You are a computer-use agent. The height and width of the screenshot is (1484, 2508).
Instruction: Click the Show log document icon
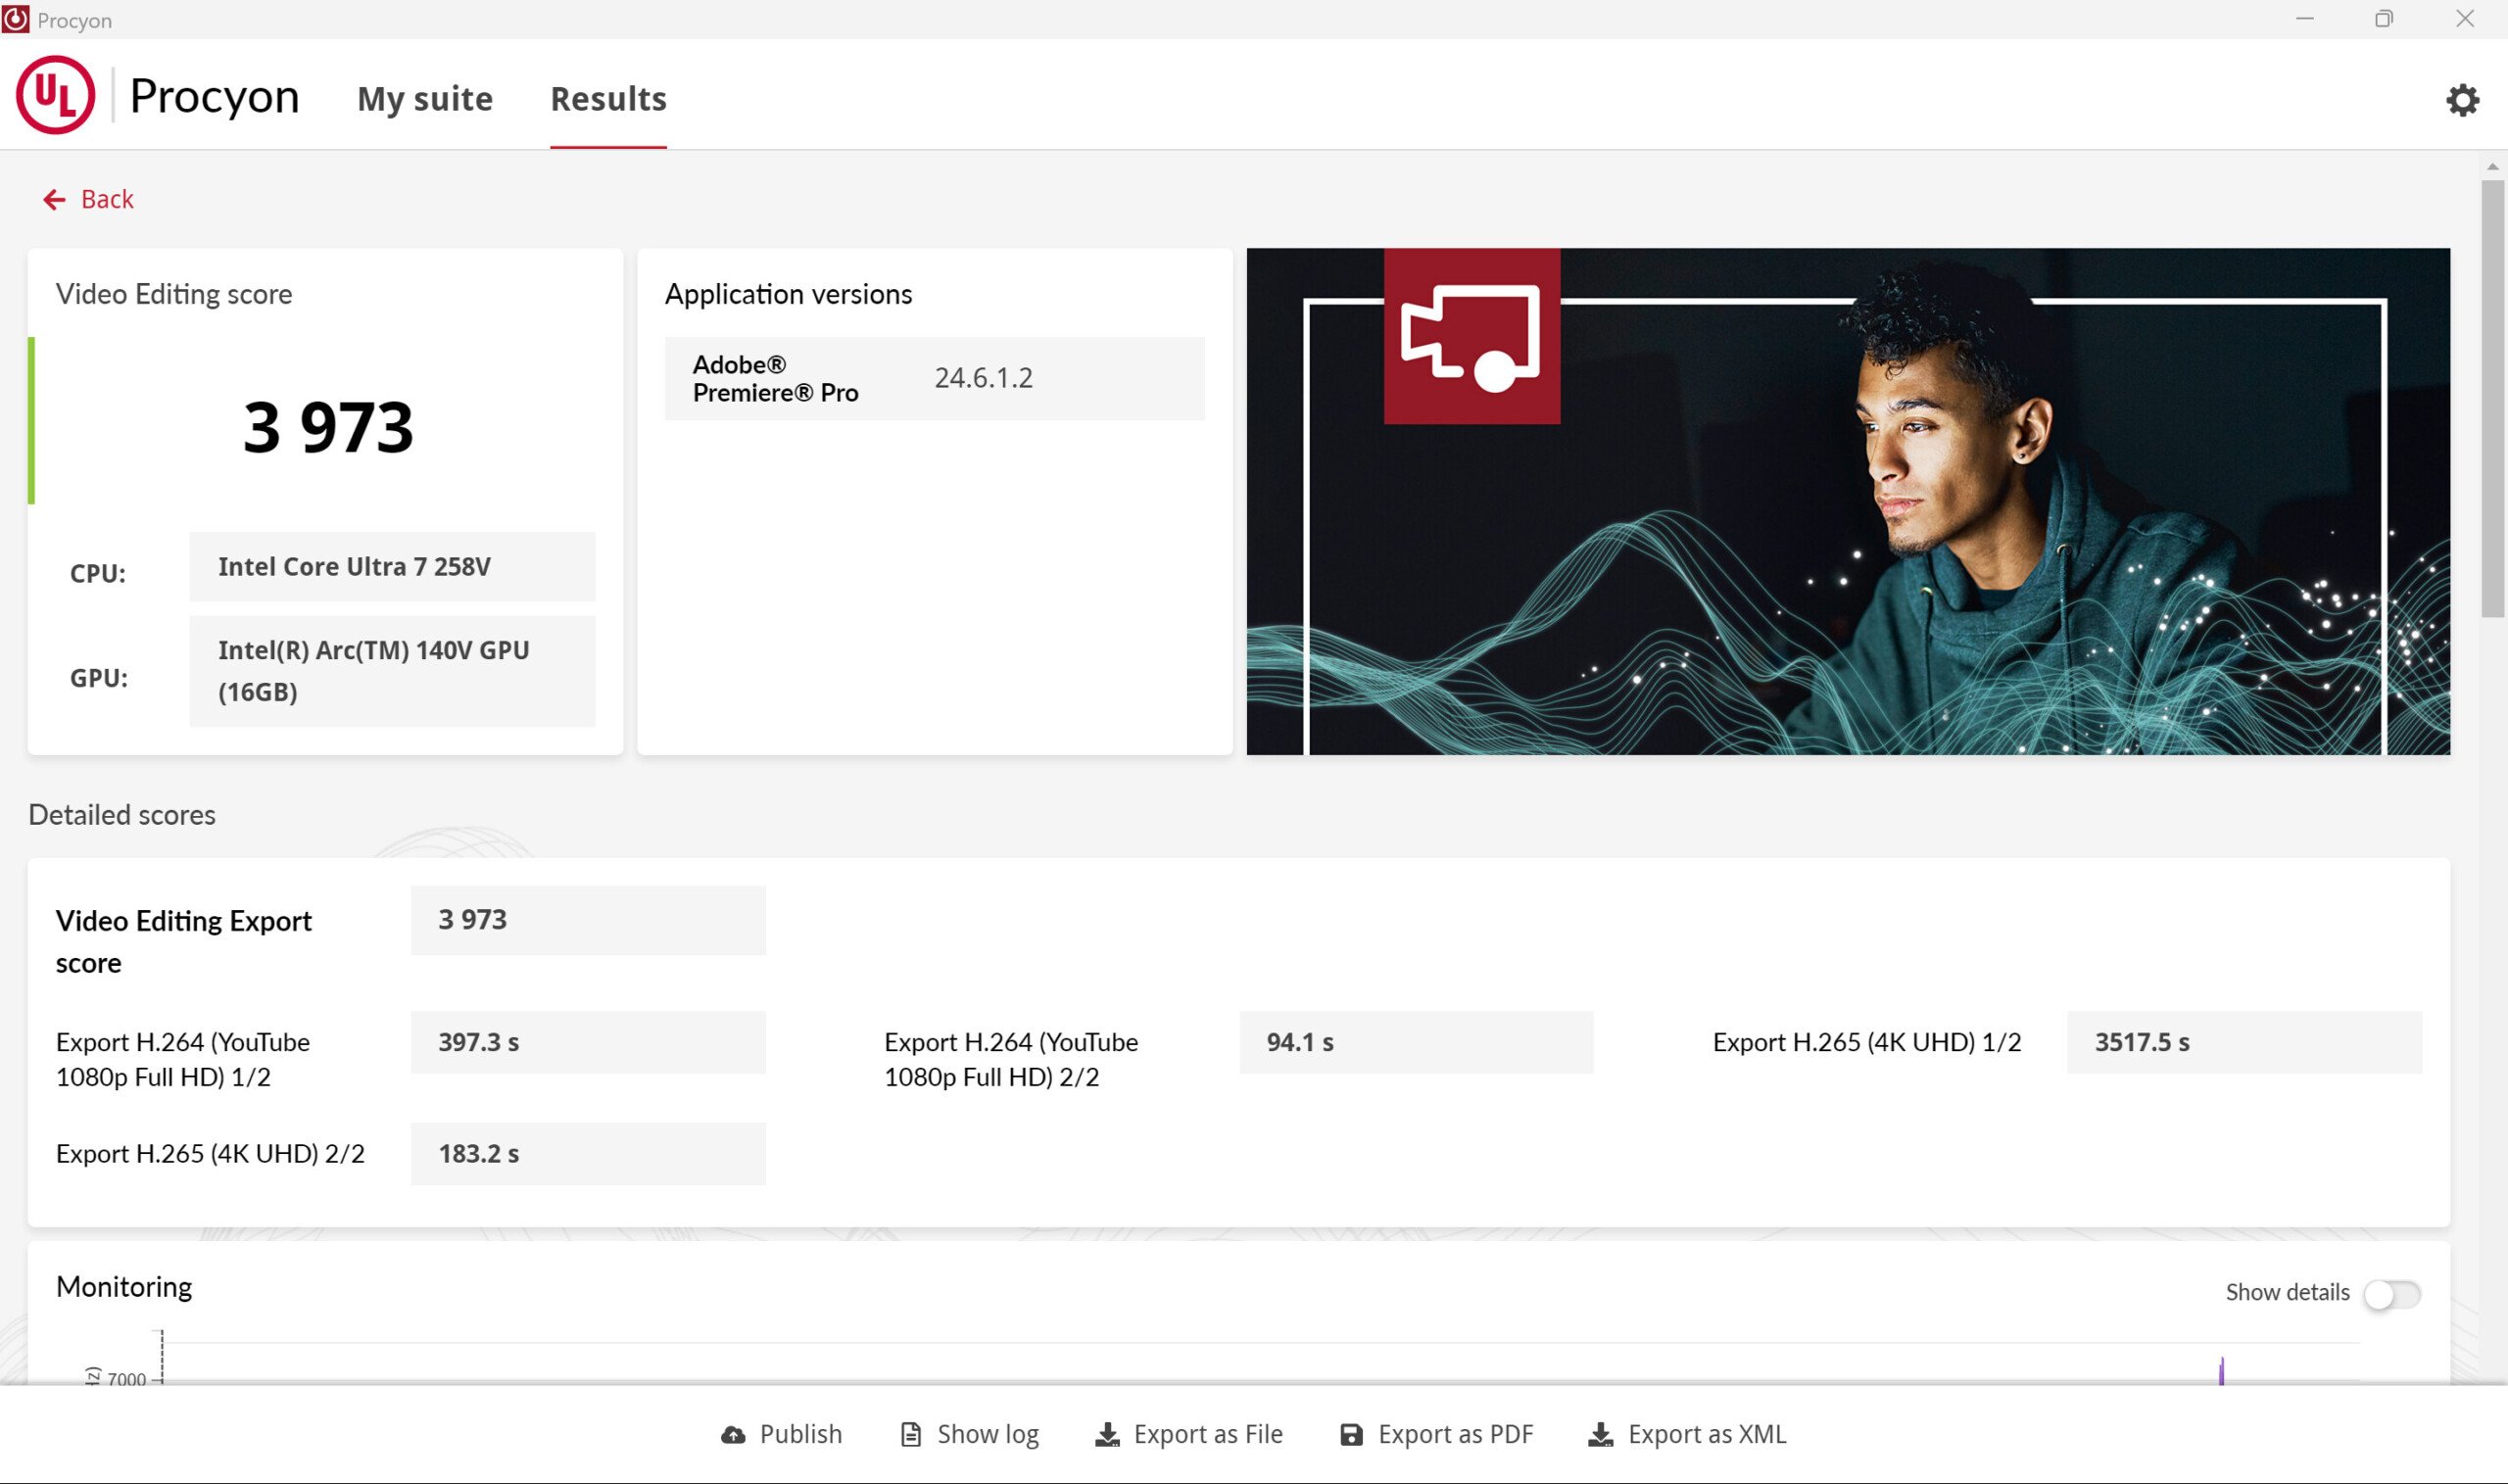pos(910,1435)
